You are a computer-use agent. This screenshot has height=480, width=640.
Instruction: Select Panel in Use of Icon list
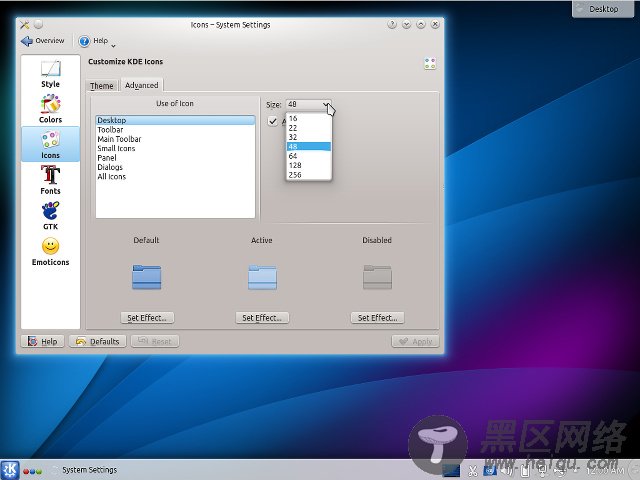pos(175,158)
